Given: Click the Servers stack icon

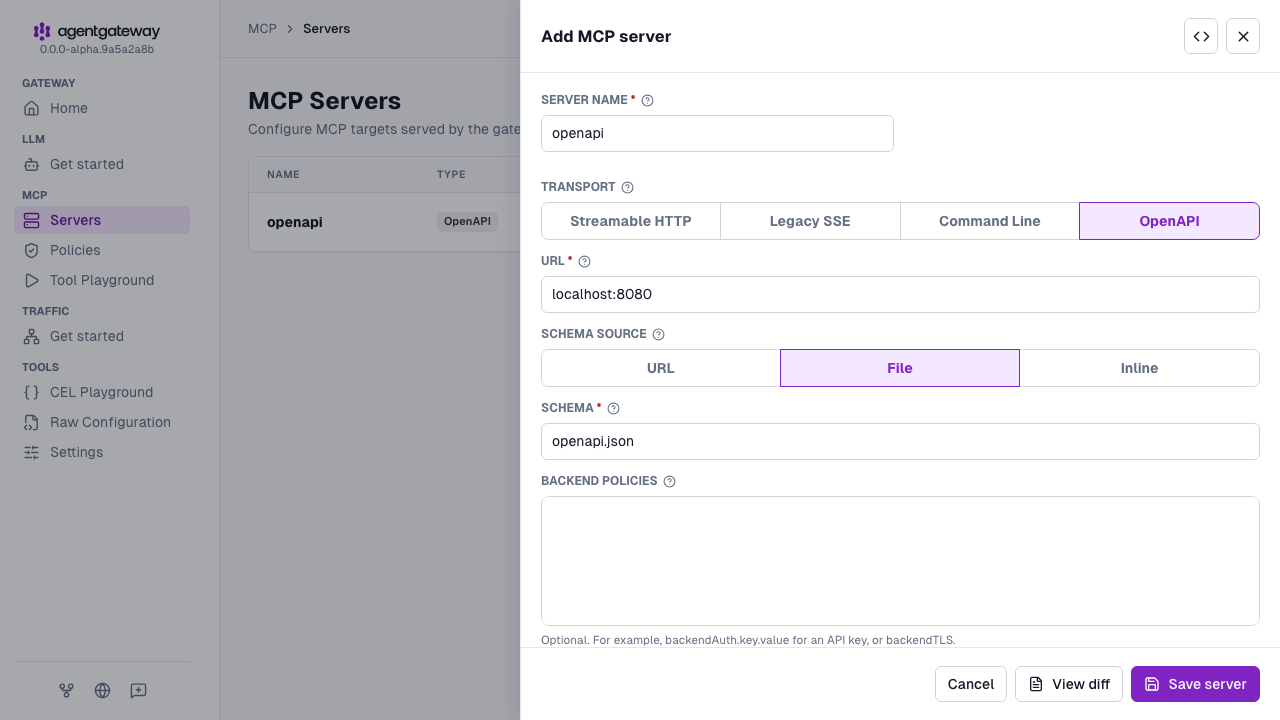Looking at the screenshot, I should pos(32,220).
